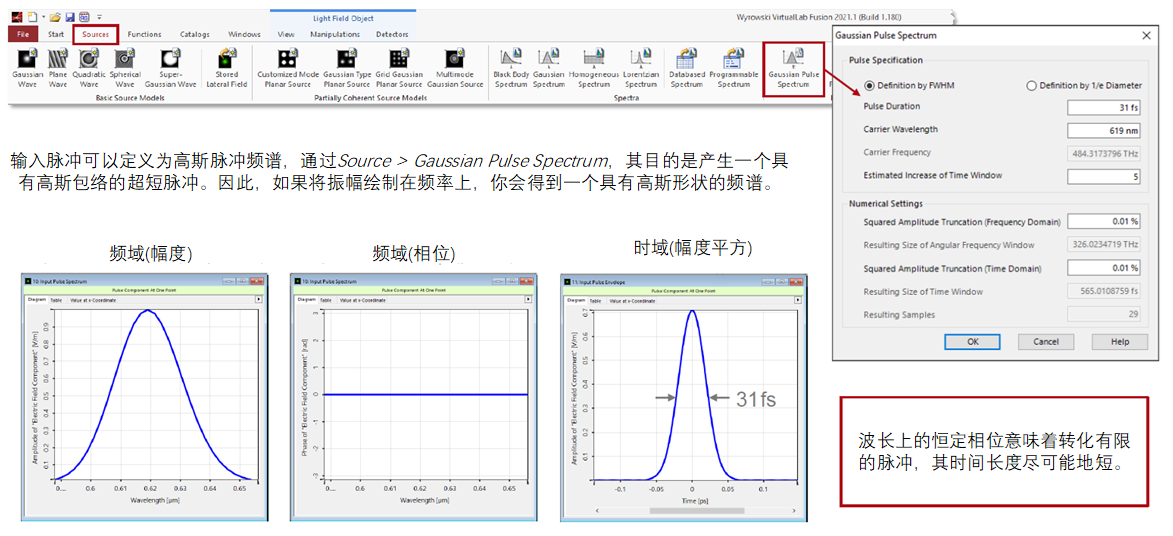Open the Catalogs ribbon tab

(x=195, y=34)
